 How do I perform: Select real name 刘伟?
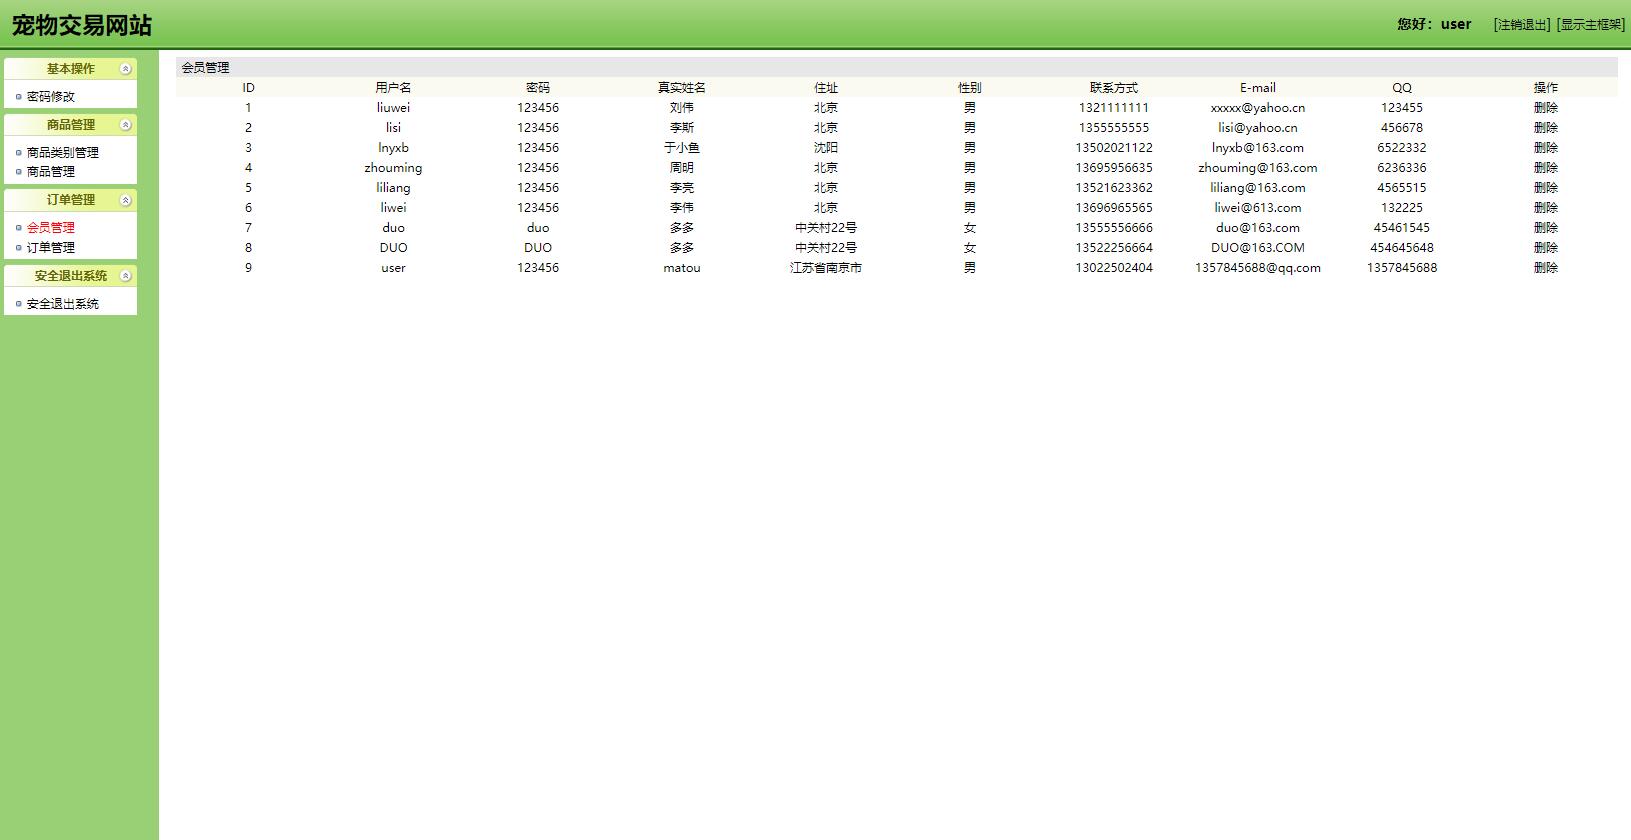[682, 108]
